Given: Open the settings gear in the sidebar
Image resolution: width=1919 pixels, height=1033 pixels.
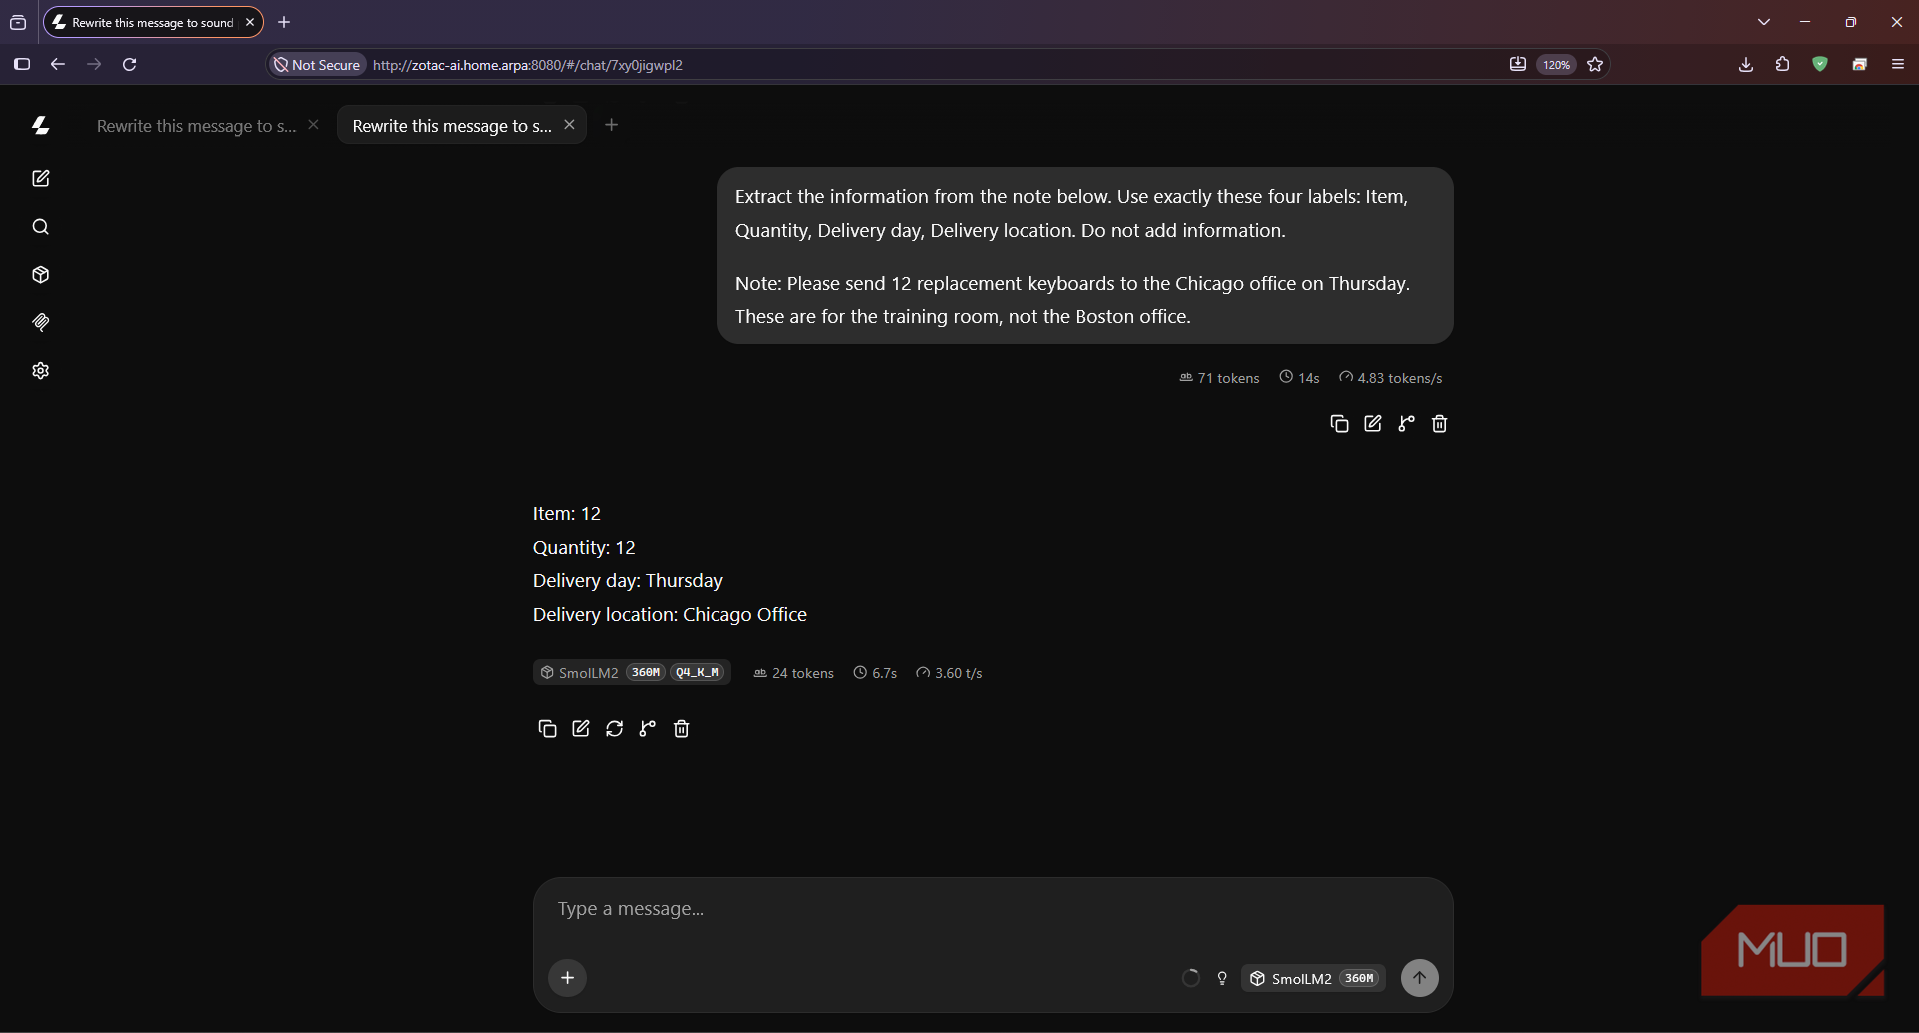Looking at the screenshot, I should tap(41, 371).
